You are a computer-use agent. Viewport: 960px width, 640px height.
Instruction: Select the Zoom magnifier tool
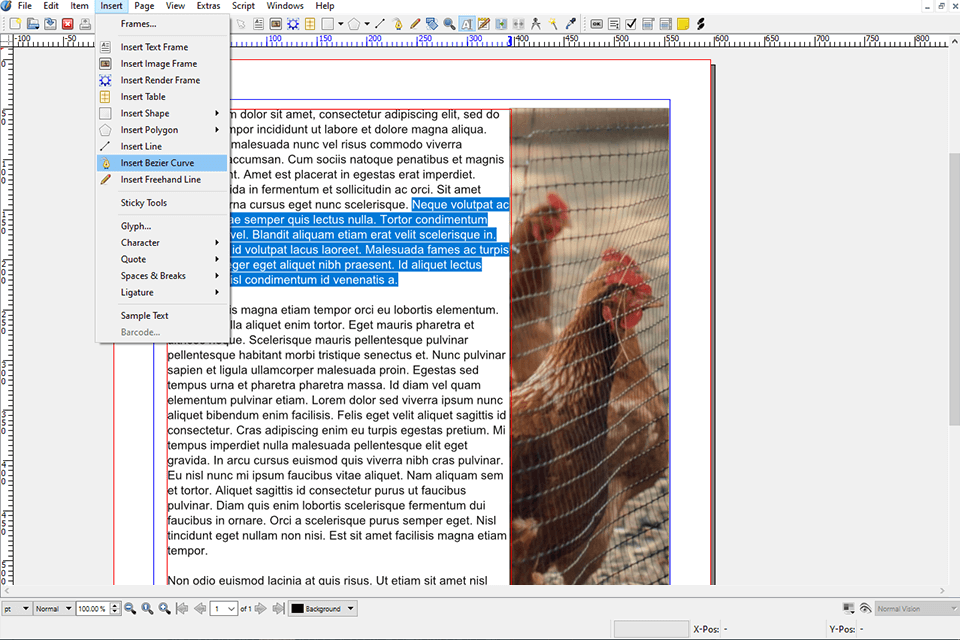point(448,24)
